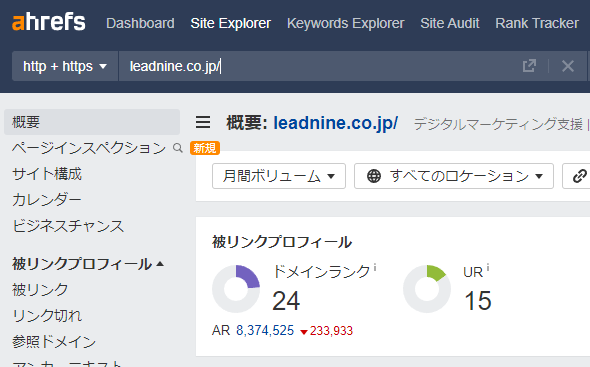Open the 月間ボリューム dropdown

click(x=279, y=176)
